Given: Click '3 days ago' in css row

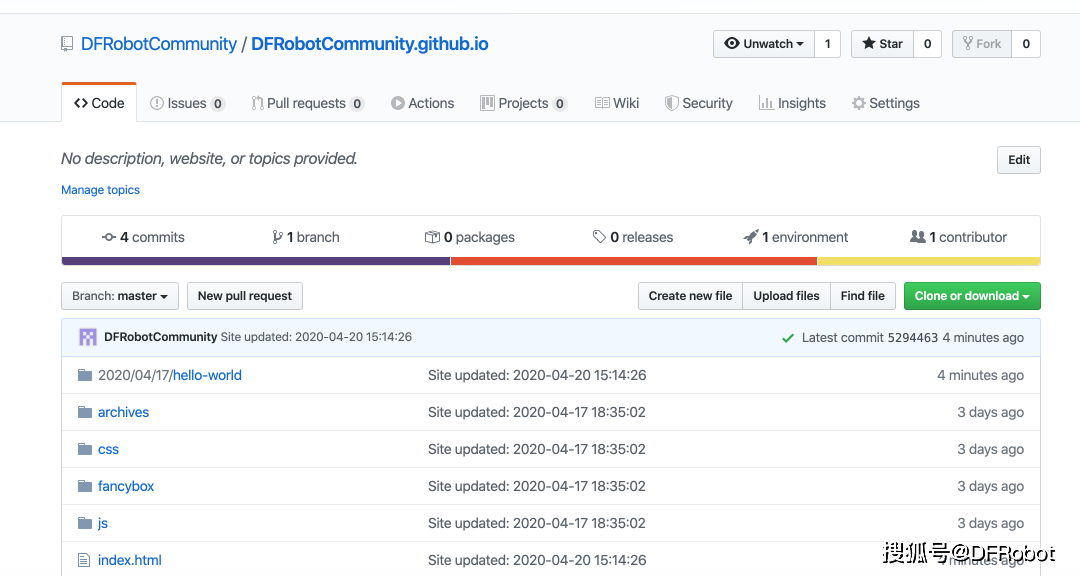Looking at the screenshot, I should click(x=990, y=449).
